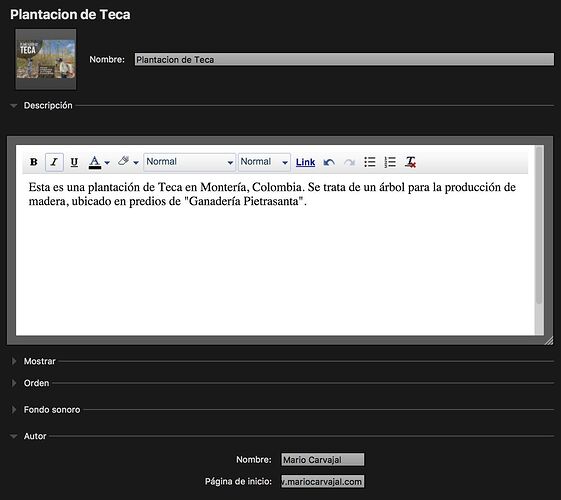Toggle italic formatting button
Image resolution: width=561 pixels, height=500 pixels.
click(x=54, y=162)
